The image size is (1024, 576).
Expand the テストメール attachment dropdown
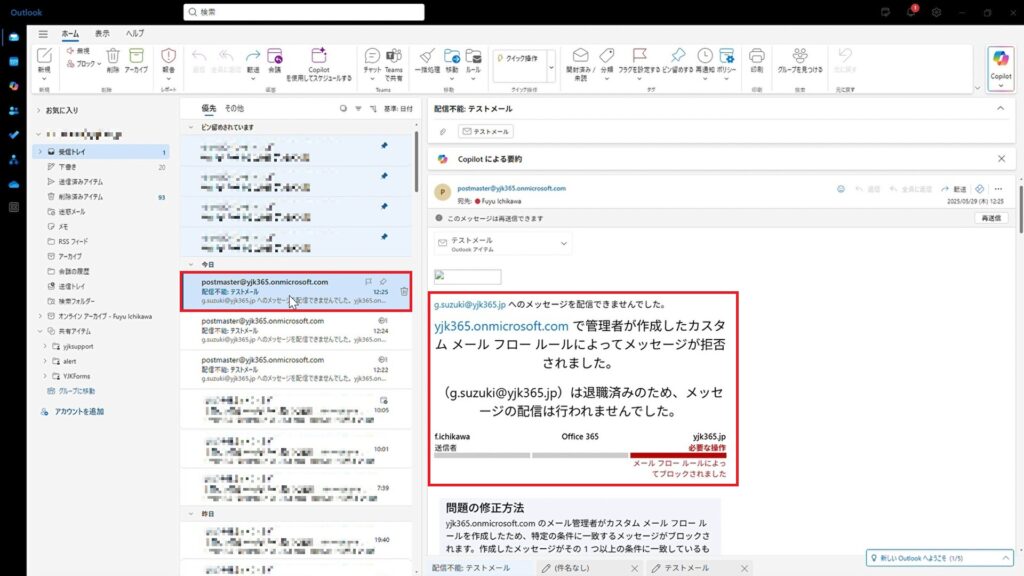point(564,244)
